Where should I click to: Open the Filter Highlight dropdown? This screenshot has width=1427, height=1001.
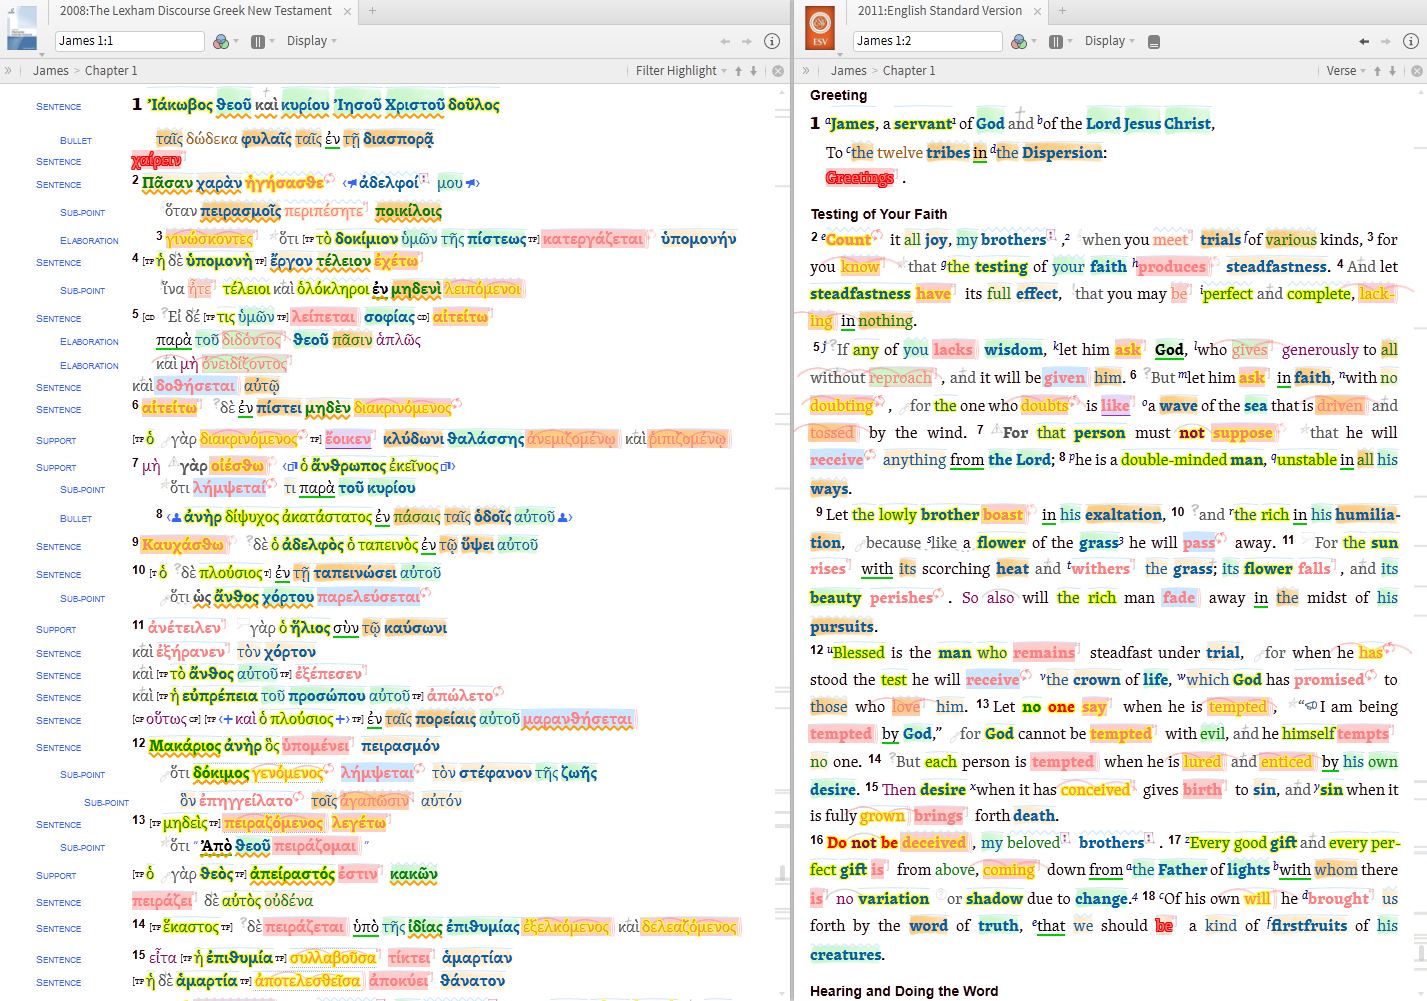(680, 71)
